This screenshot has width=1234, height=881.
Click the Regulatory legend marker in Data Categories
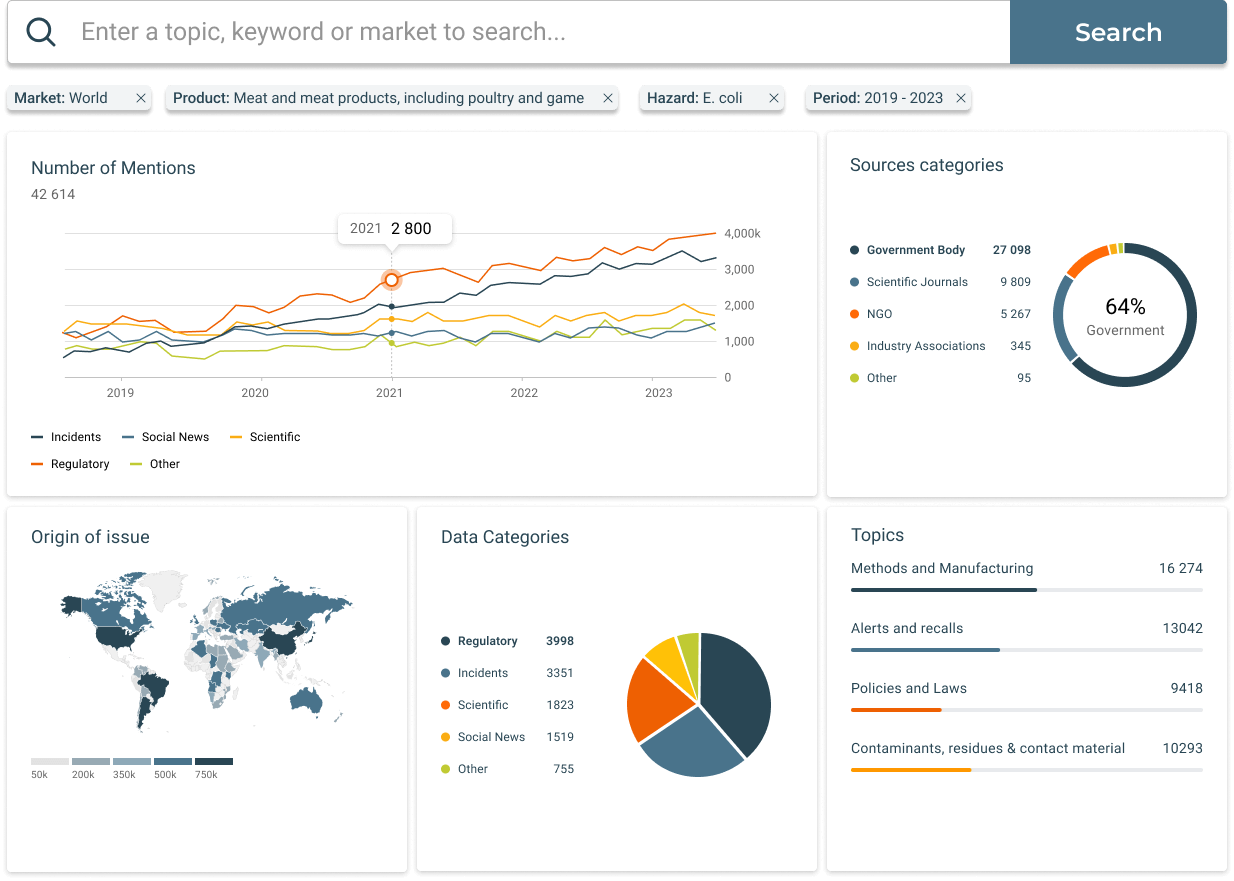[447, 641]
